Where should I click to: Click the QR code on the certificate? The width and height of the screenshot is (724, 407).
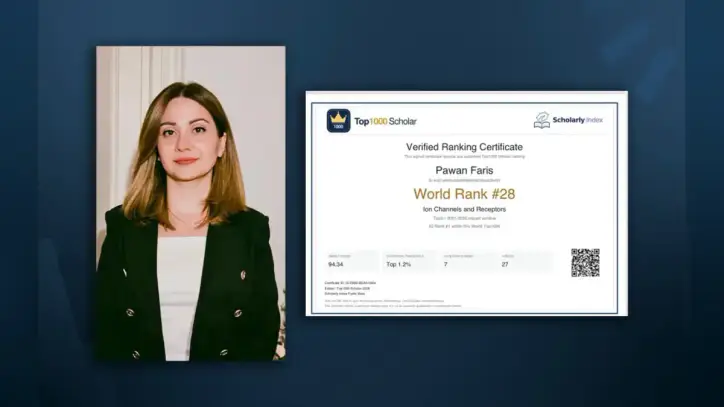click(585, 263)
